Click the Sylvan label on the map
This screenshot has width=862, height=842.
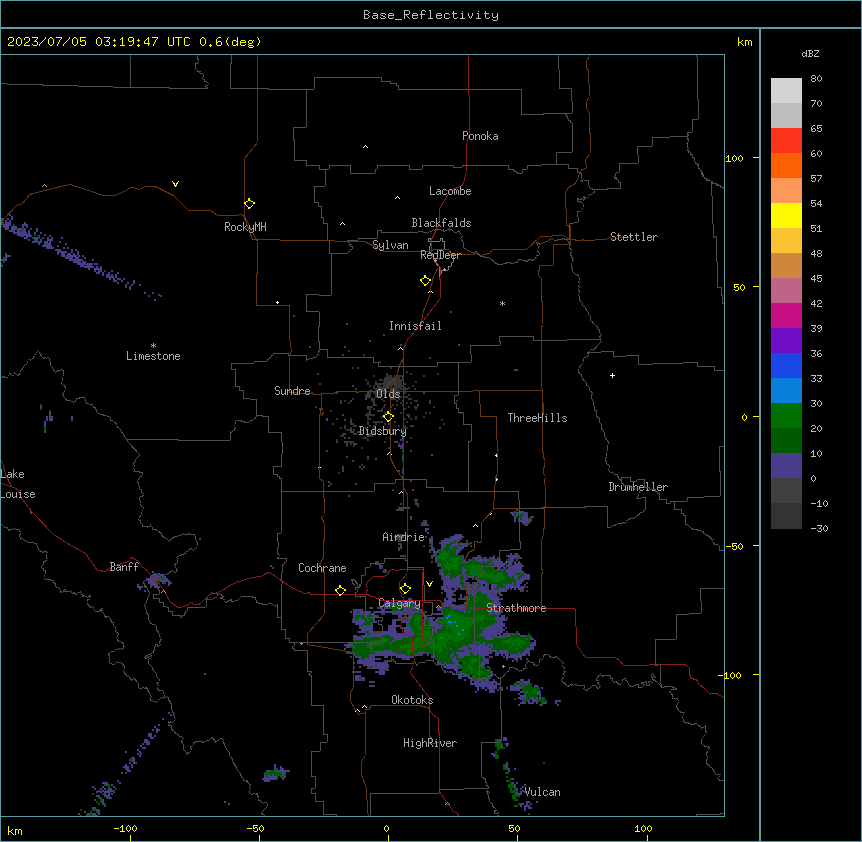(390, 245)
